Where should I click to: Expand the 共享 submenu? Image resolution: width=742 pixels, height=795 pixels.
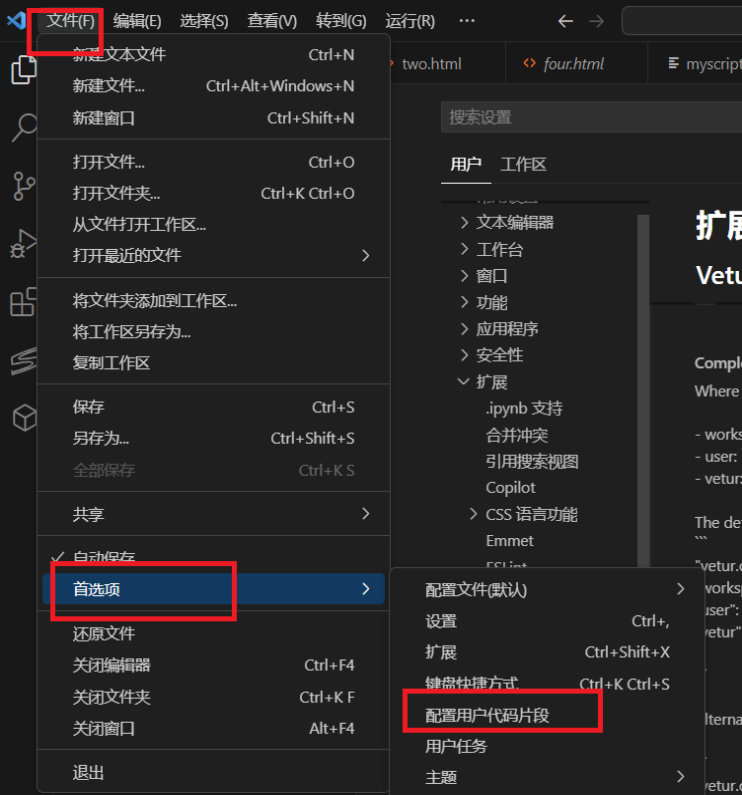(x=214, y=514)
